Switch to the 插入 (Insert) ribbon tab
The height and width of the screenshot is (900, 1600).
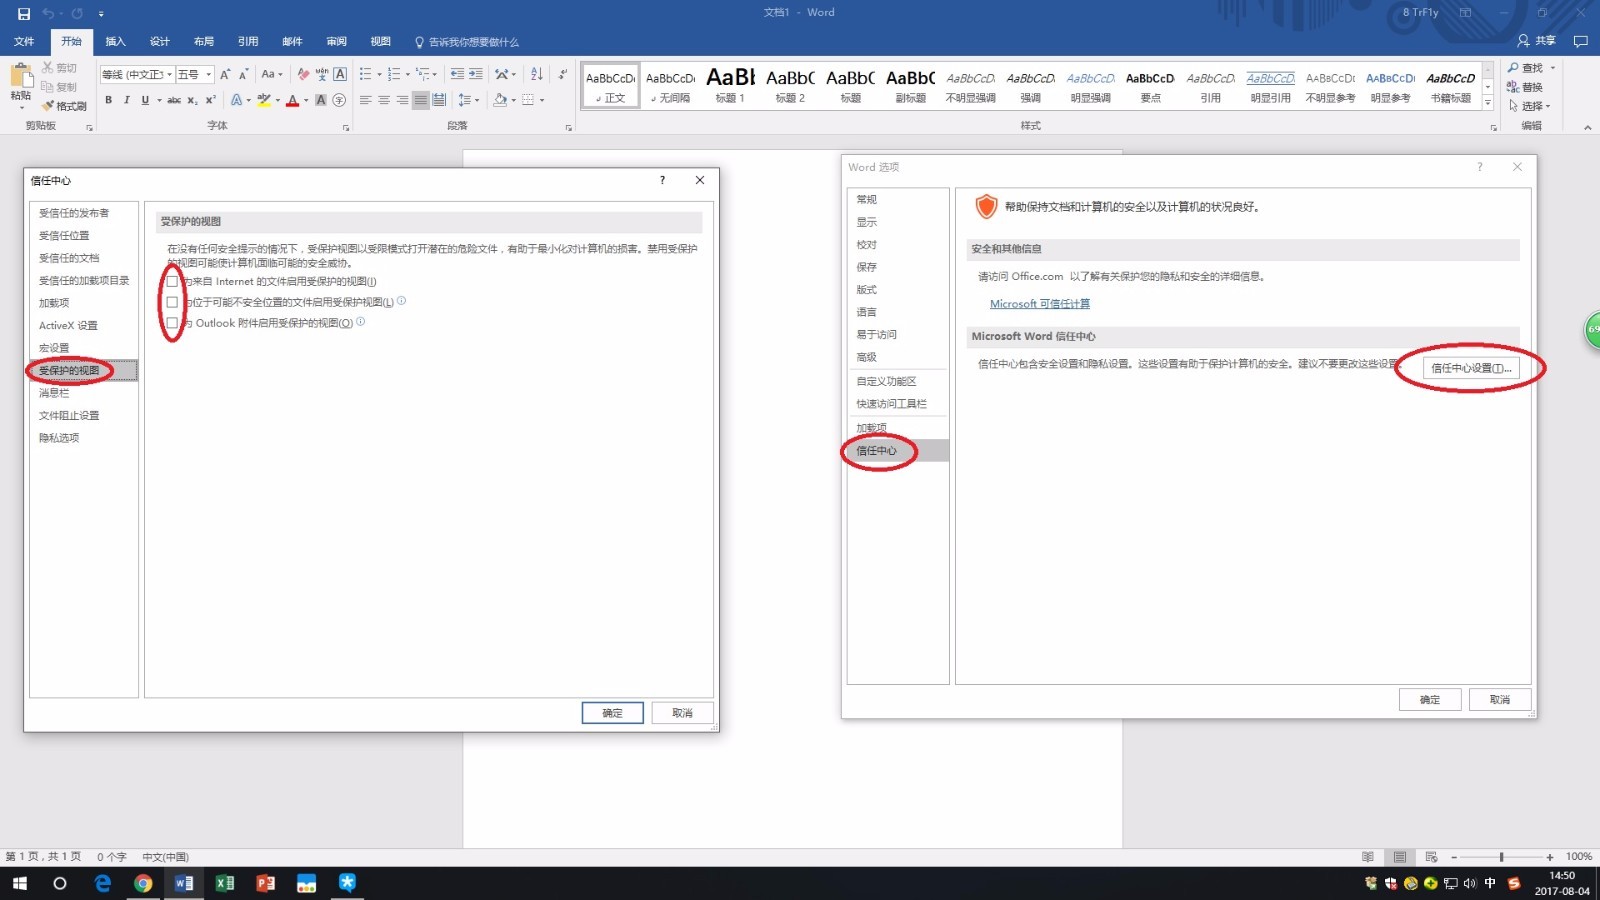[116, 42]
